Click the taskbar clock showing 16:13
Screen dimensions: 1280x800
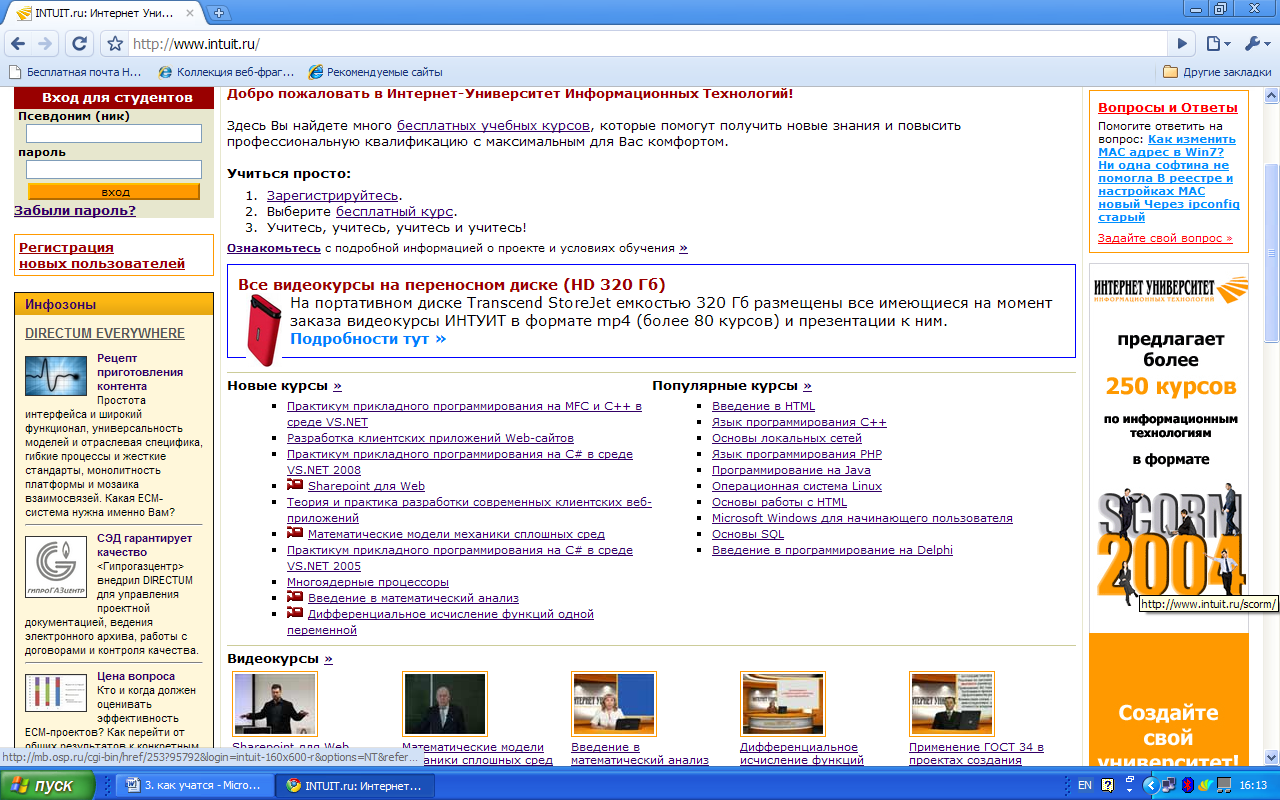[x=1253, y=785]
